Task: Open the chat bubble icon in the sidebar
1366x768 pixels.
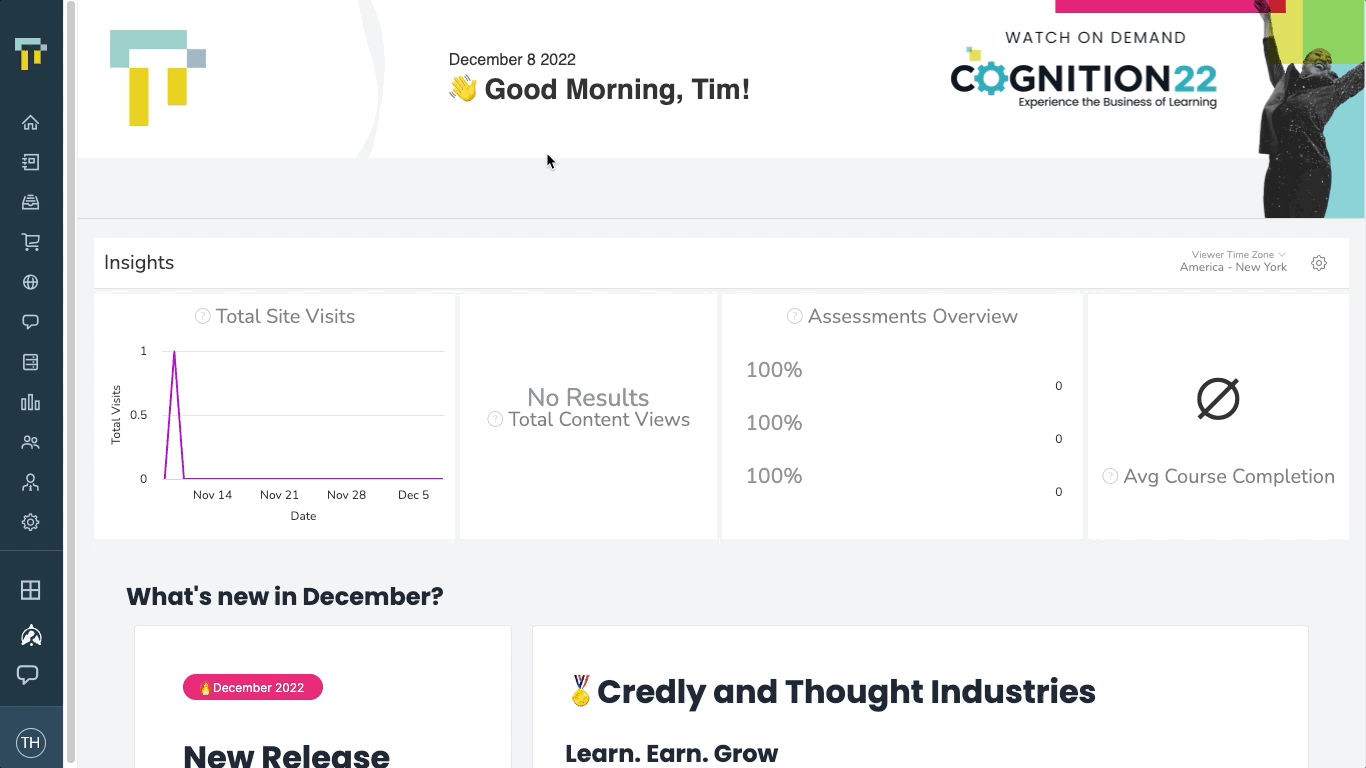Action: 31,321
